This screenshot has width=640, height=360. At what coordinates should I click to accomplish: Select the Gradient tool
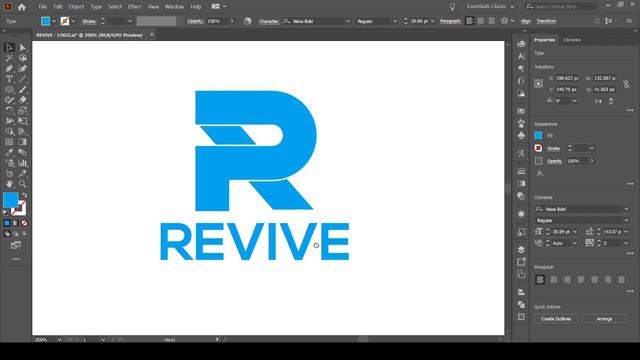pos(22,142)
